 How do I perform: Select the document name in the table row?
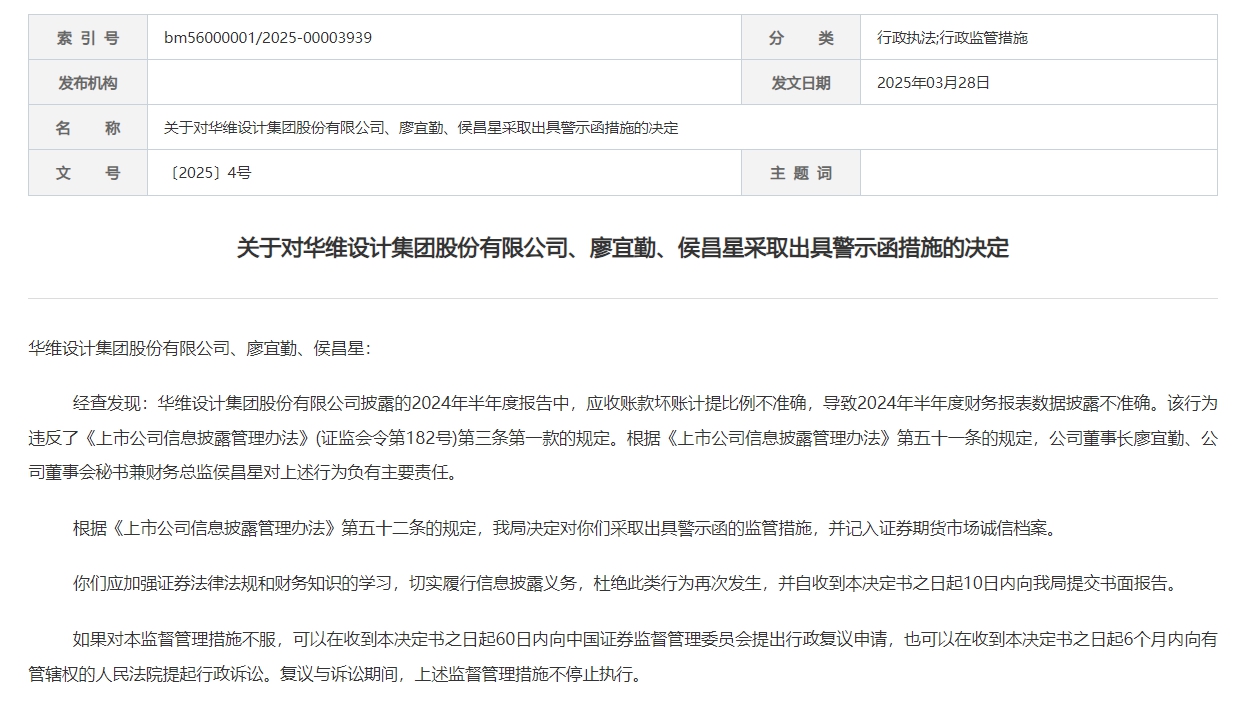point(421,128)
